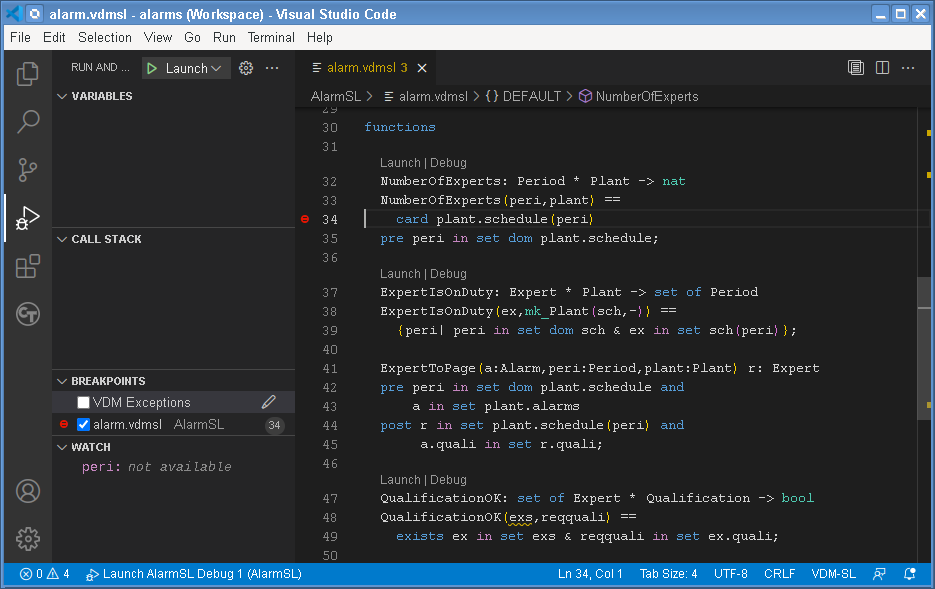Open the Search sidebar icon

(x=27, y=121)
